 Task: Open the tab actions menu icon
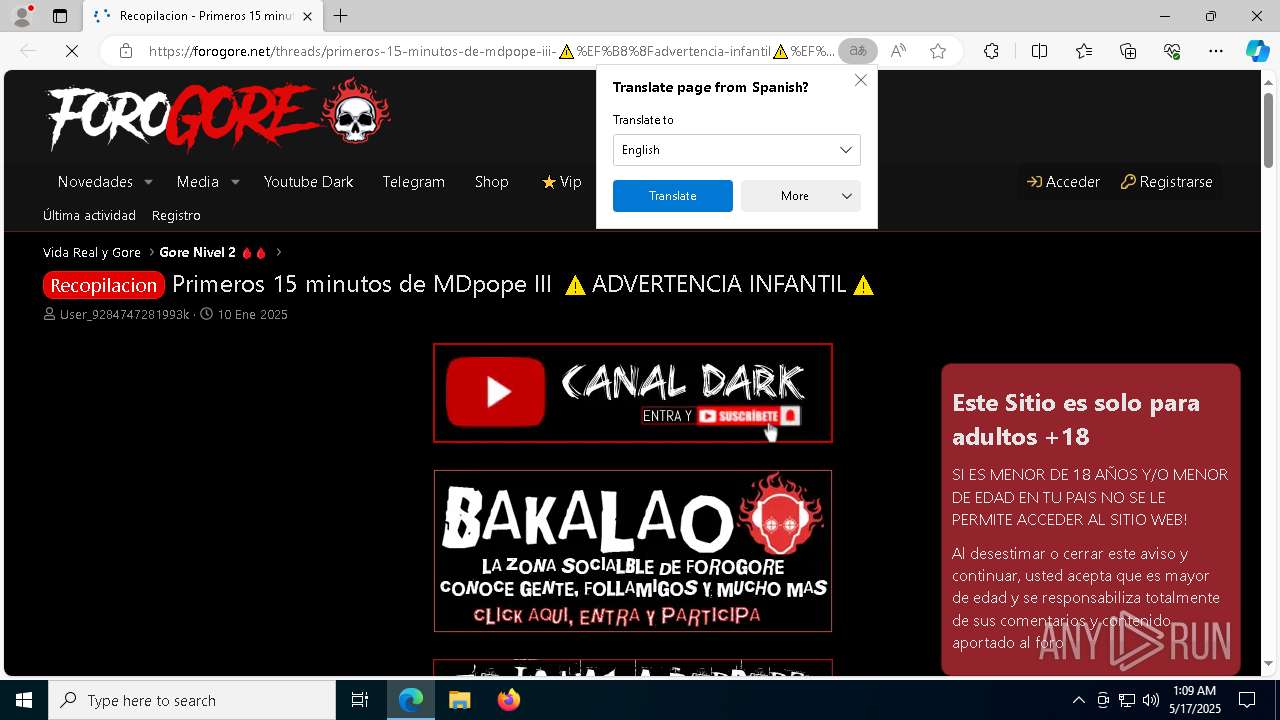tap(60, 16)
